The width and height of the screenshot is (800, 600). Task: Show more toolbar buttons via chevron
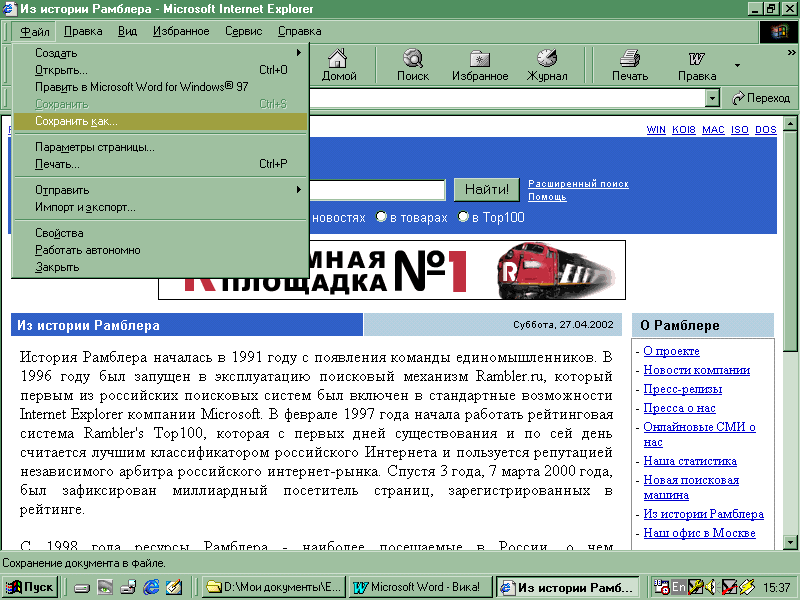tap(791, 53)
